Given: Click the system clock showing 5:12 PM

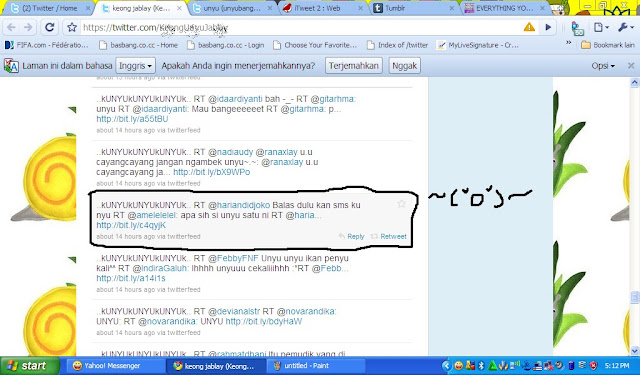Looking at the screenshot, I should [x=617, y=366].
